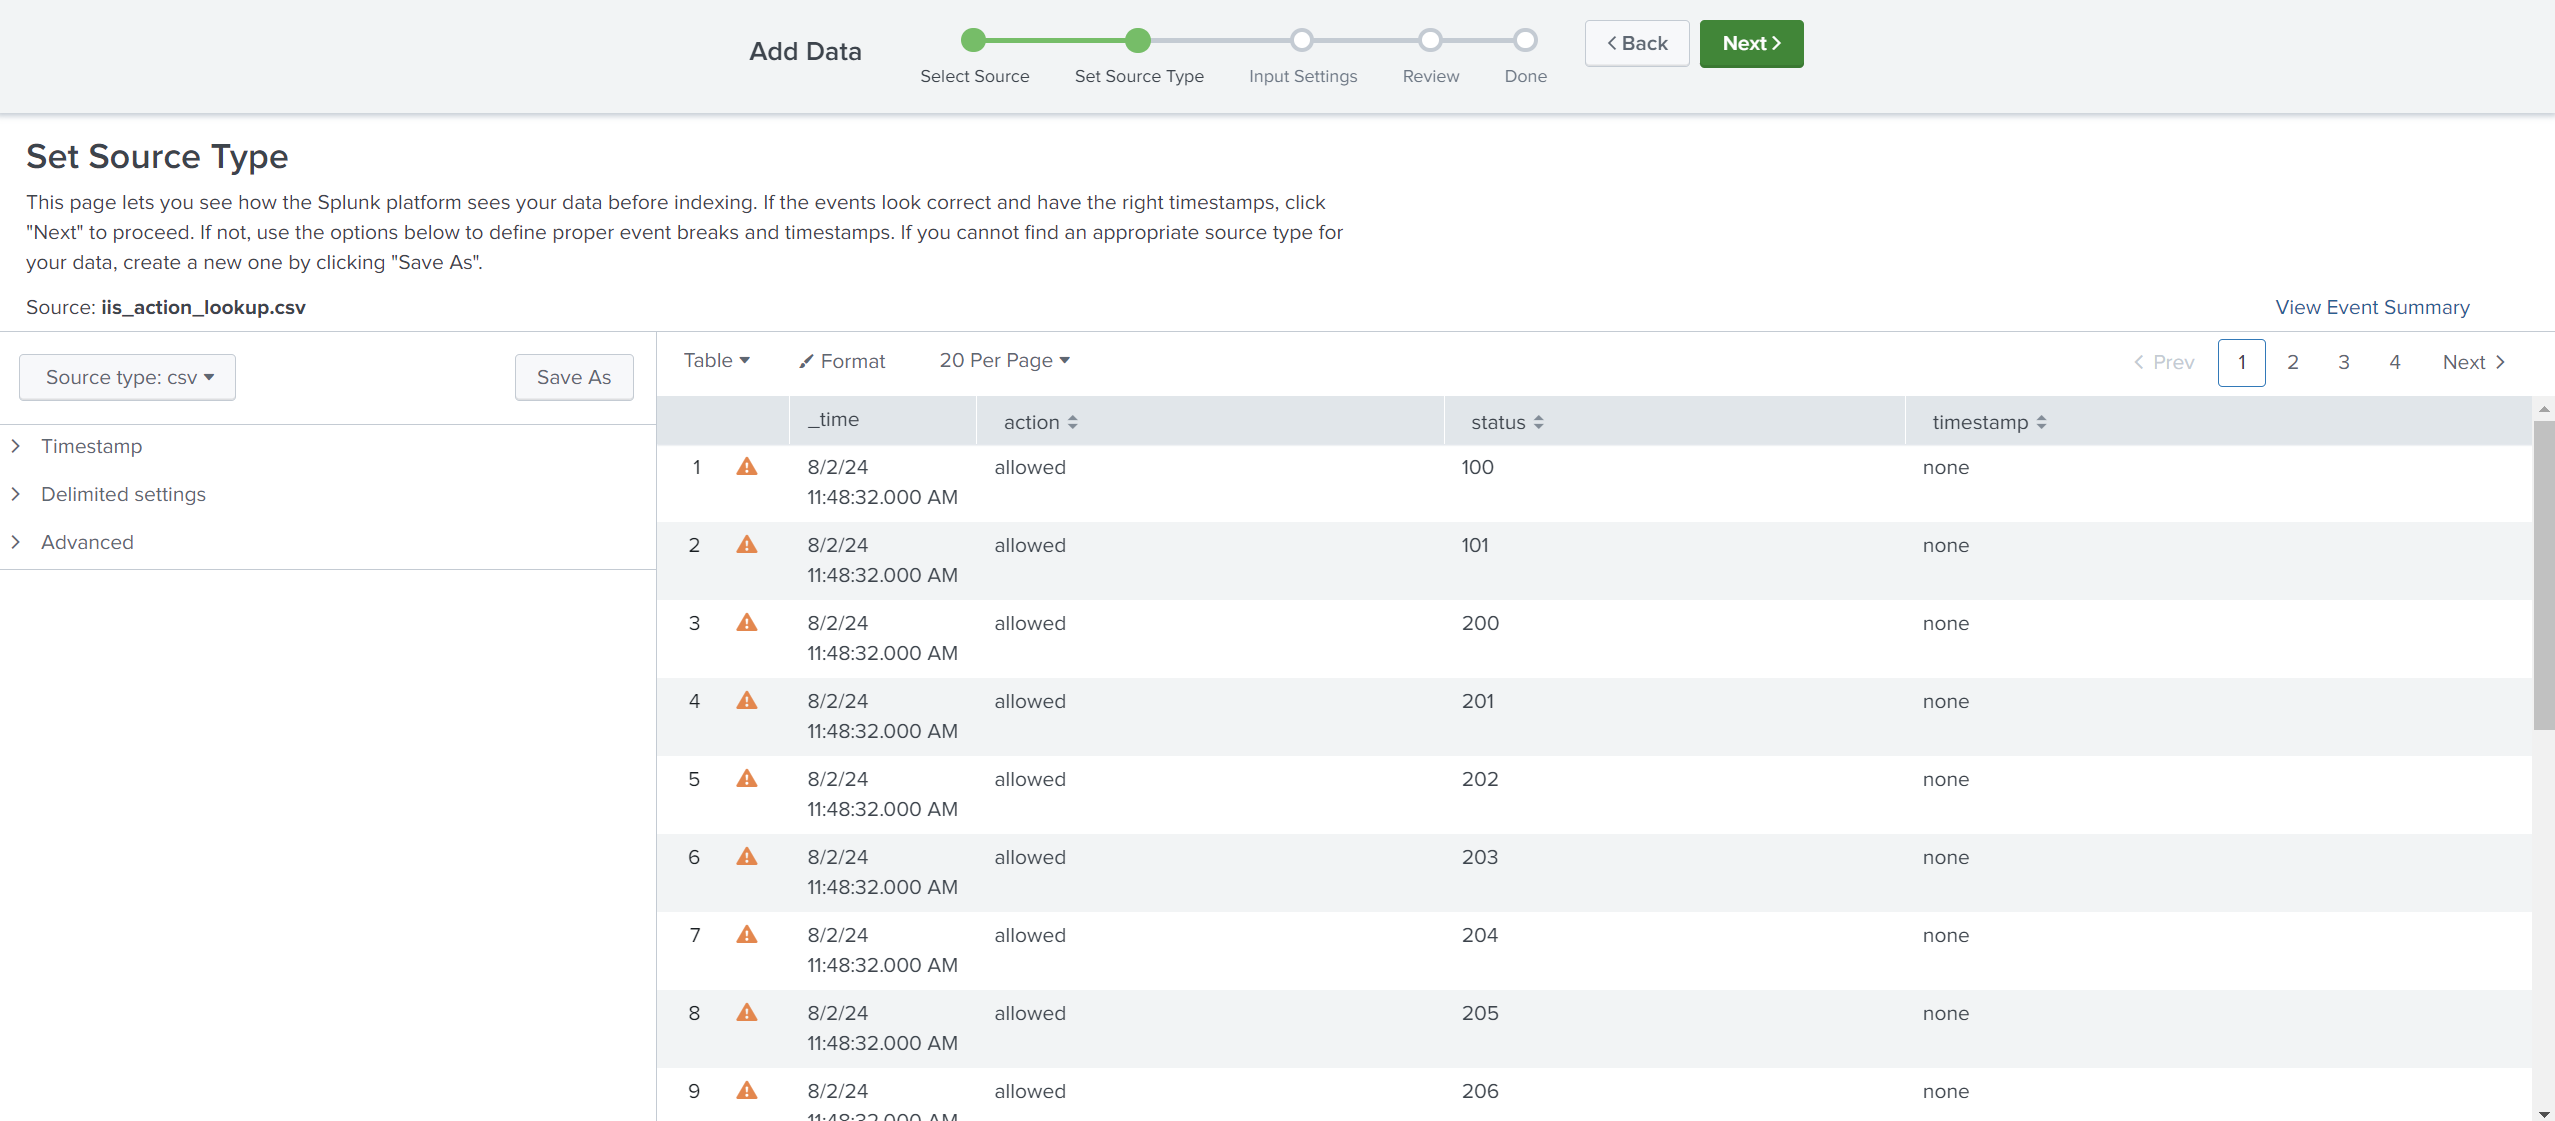Click the Save As button
This screenshot has width=2555, height=1121.
point(572,376)
